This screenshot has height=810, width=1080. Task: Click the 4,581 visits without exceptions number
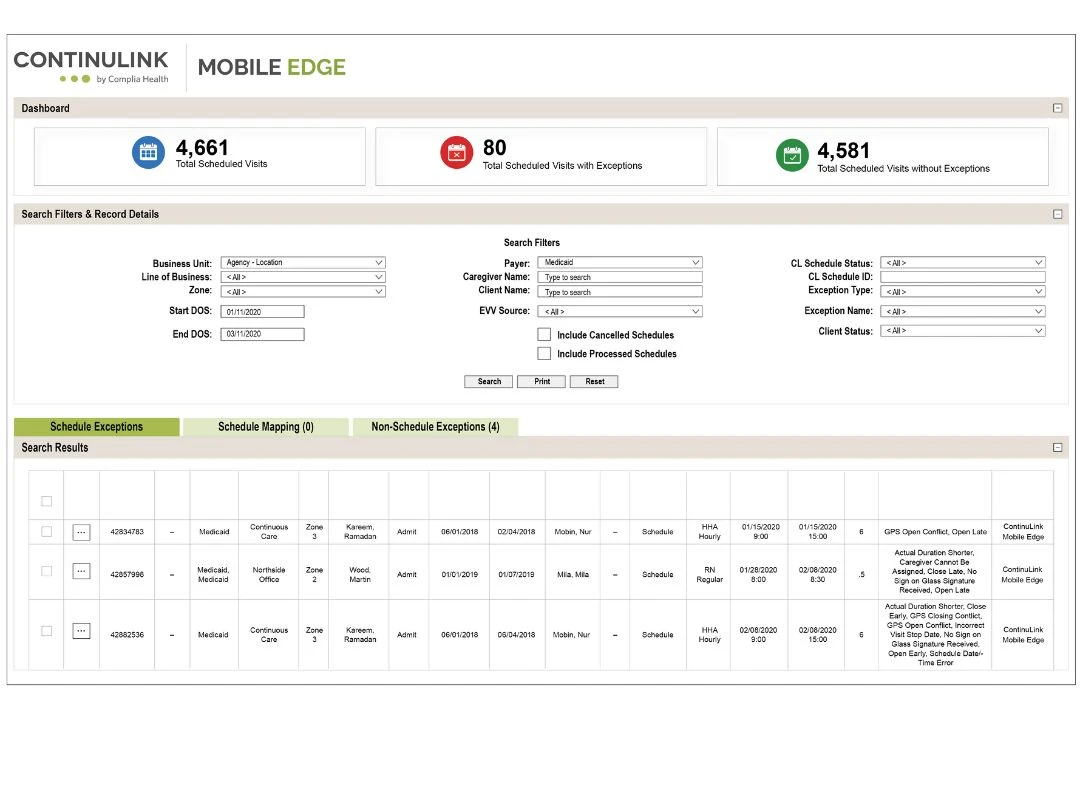click(843, 150)
